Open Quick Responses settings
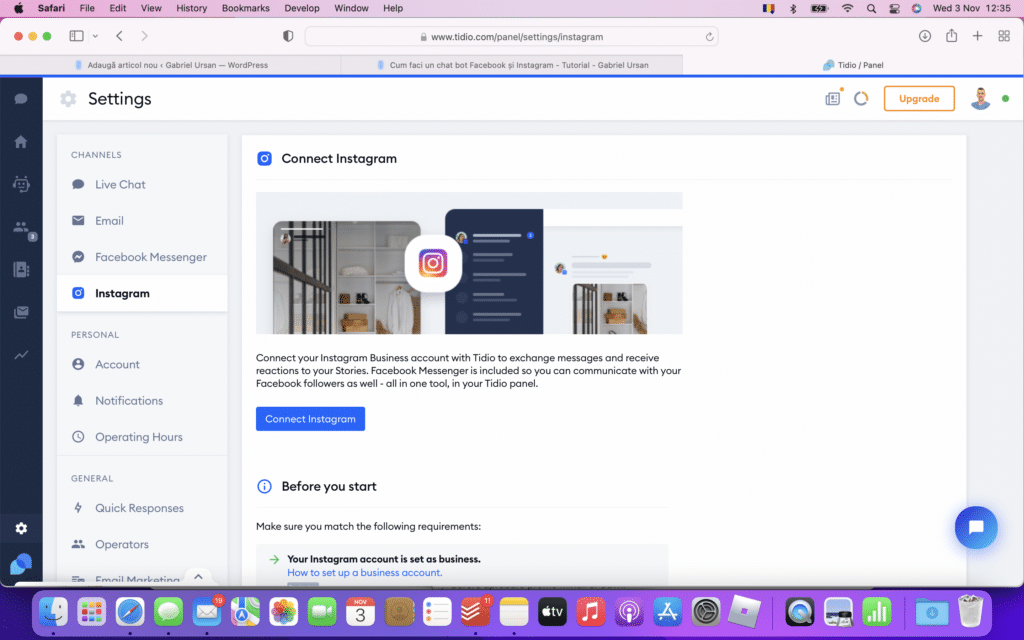The image size is (1024, 640). click(142, 508)
